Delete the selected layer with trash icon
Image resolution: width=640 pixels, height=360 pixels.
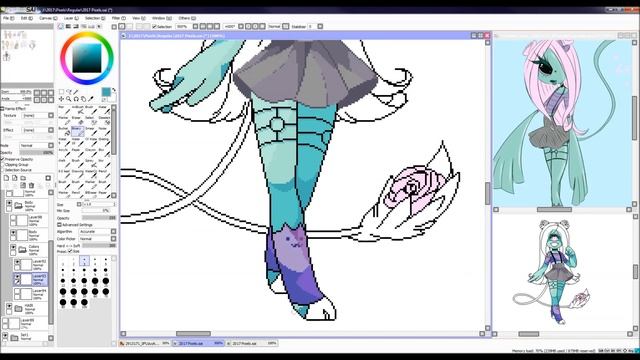click(x=31, y=185)
